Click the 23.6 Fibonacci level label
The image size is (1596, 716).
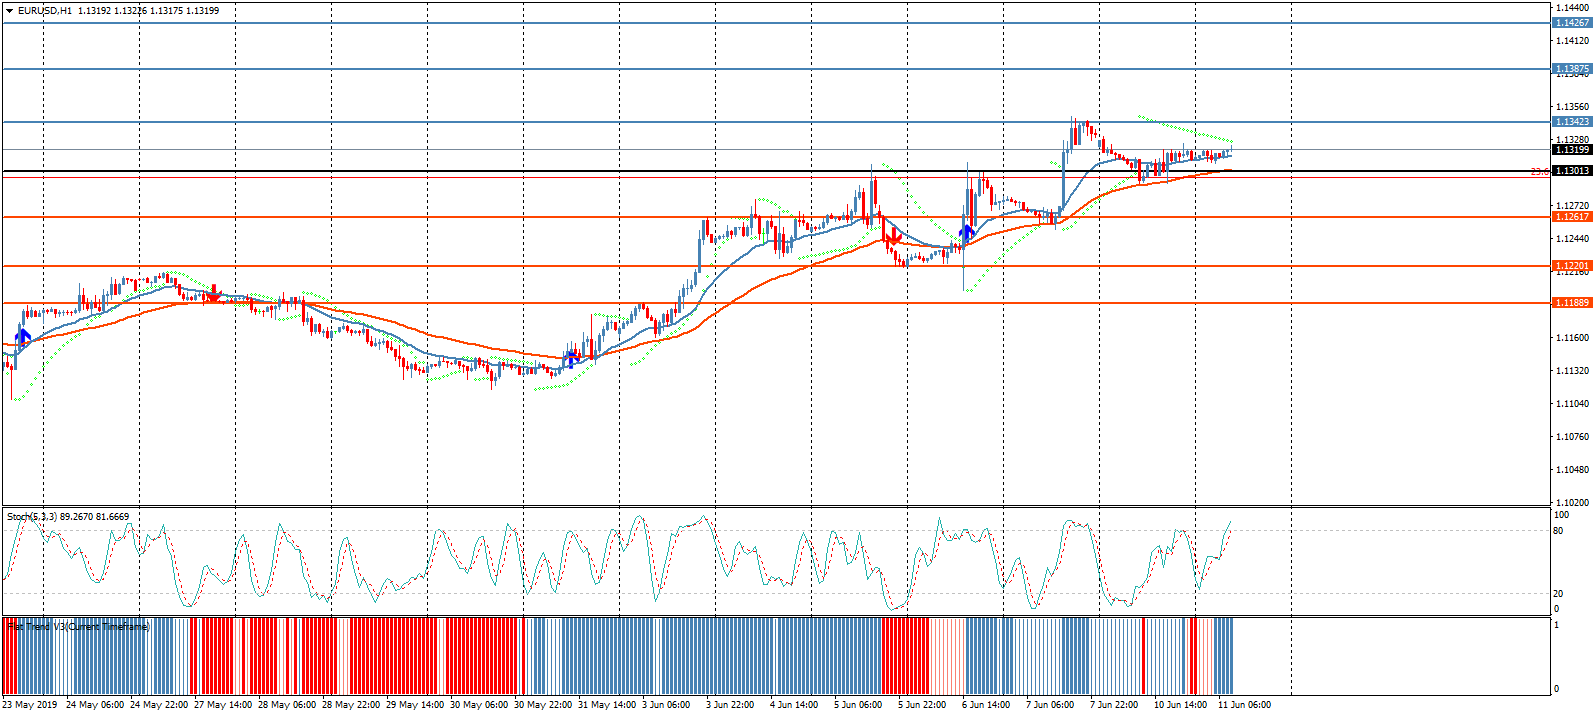[x=1538, y=172]
